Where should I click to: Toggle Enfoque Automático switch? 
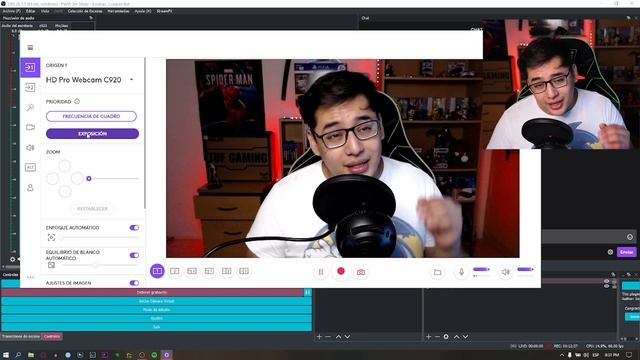point(134,228)
